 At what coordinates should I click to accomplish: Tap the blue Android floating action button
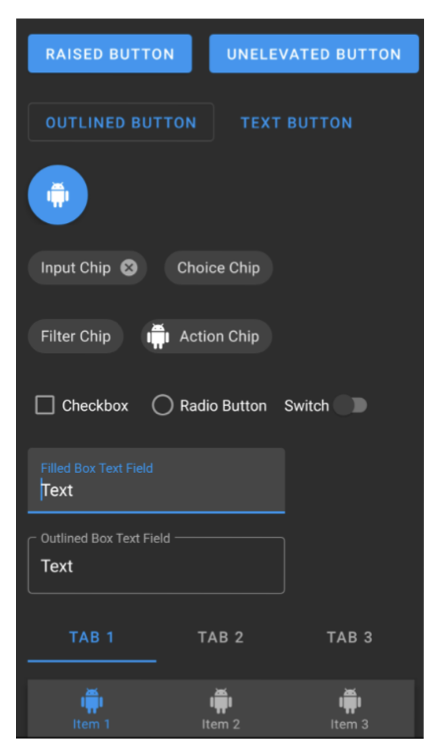58,195
